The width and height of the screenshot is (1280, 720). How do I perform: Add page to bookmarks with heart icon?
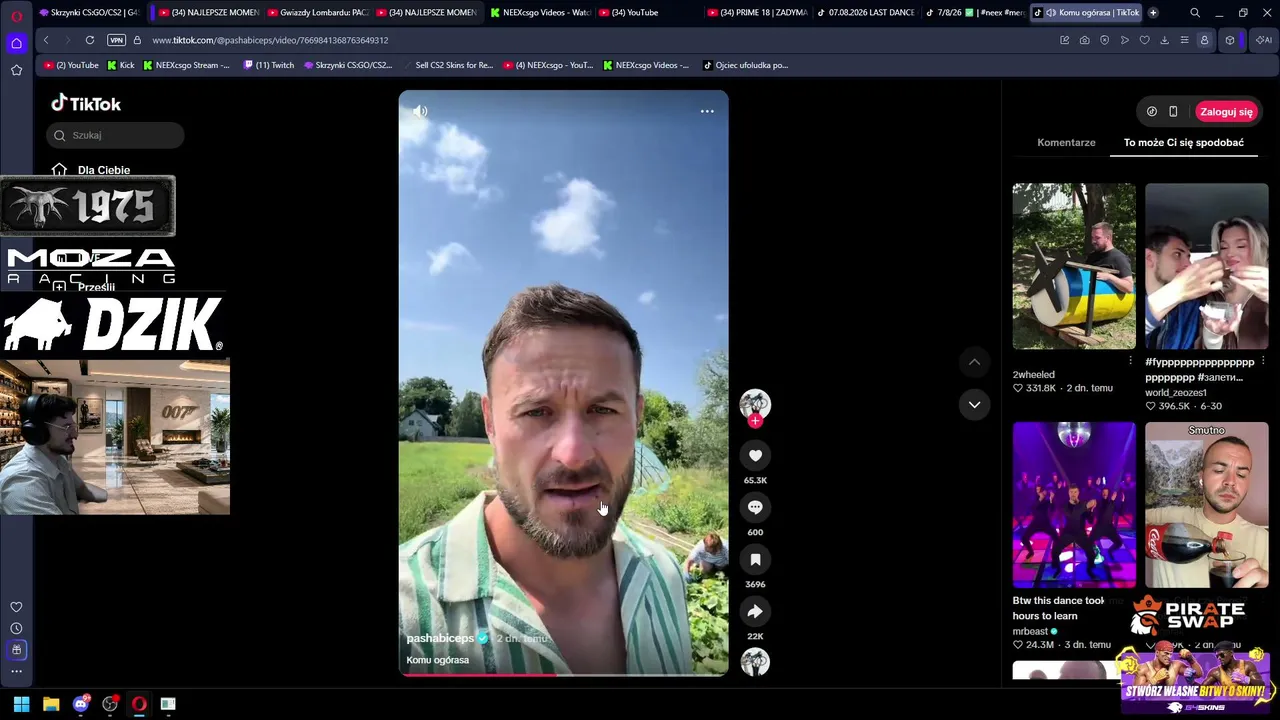click(1144, 40)
